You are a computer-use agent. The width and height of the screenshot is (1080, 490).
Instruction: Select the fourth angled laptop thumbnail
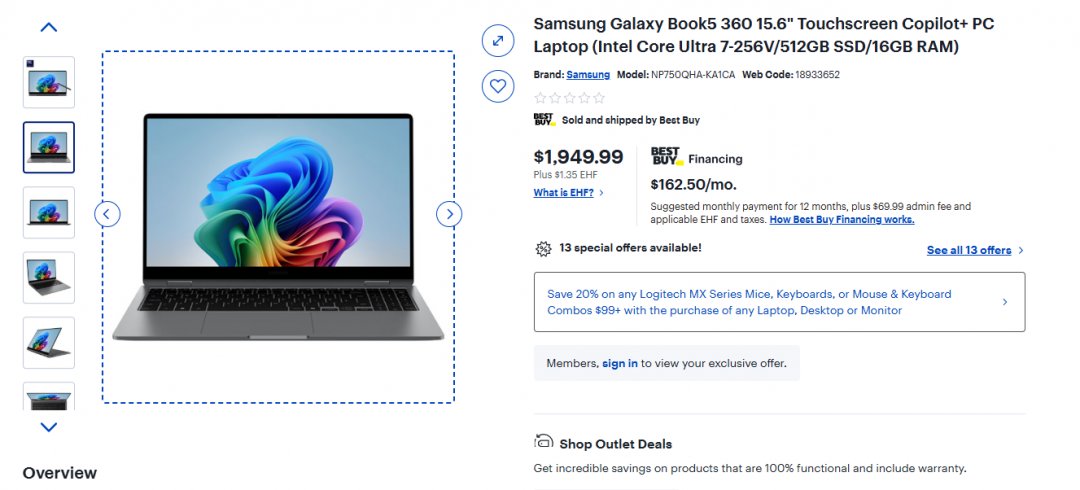tap(48, 277)
